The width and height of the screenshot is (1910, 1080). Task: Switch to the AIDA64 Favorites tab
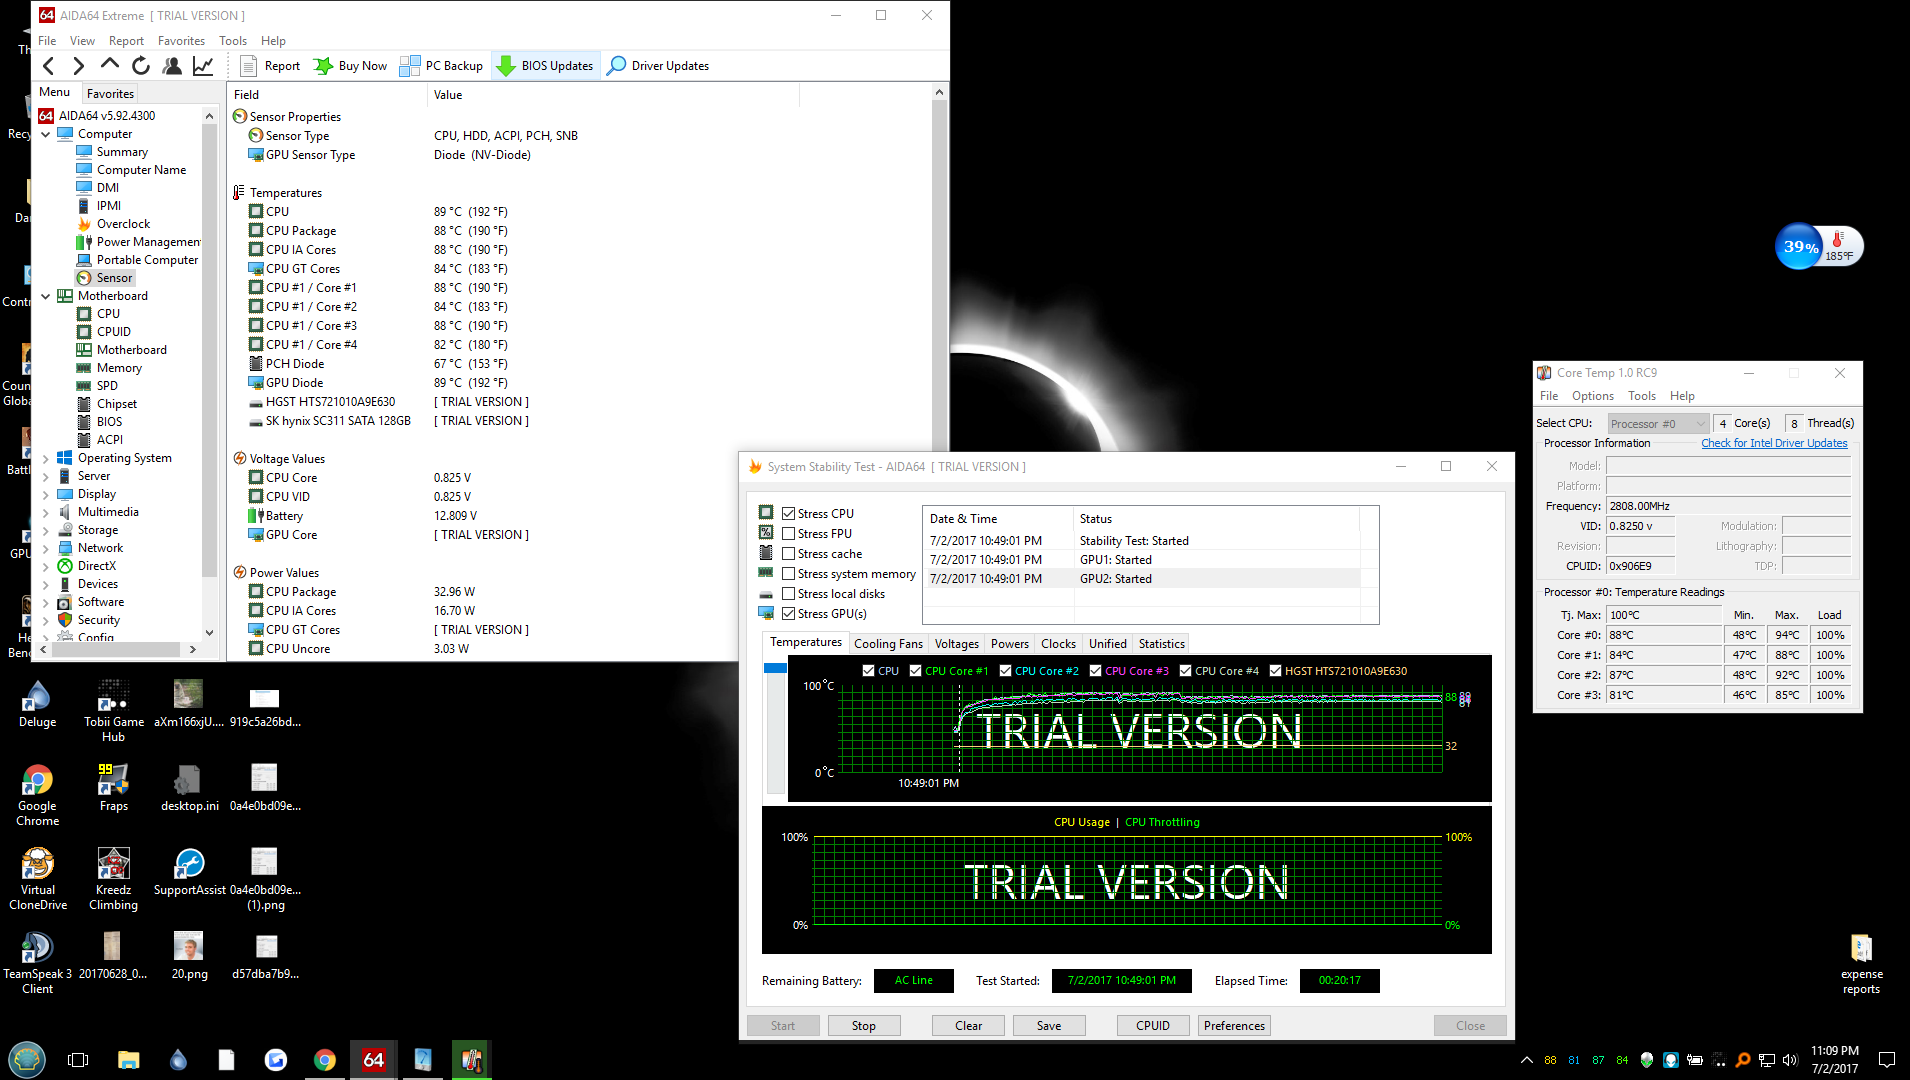[x=110, y=93]
